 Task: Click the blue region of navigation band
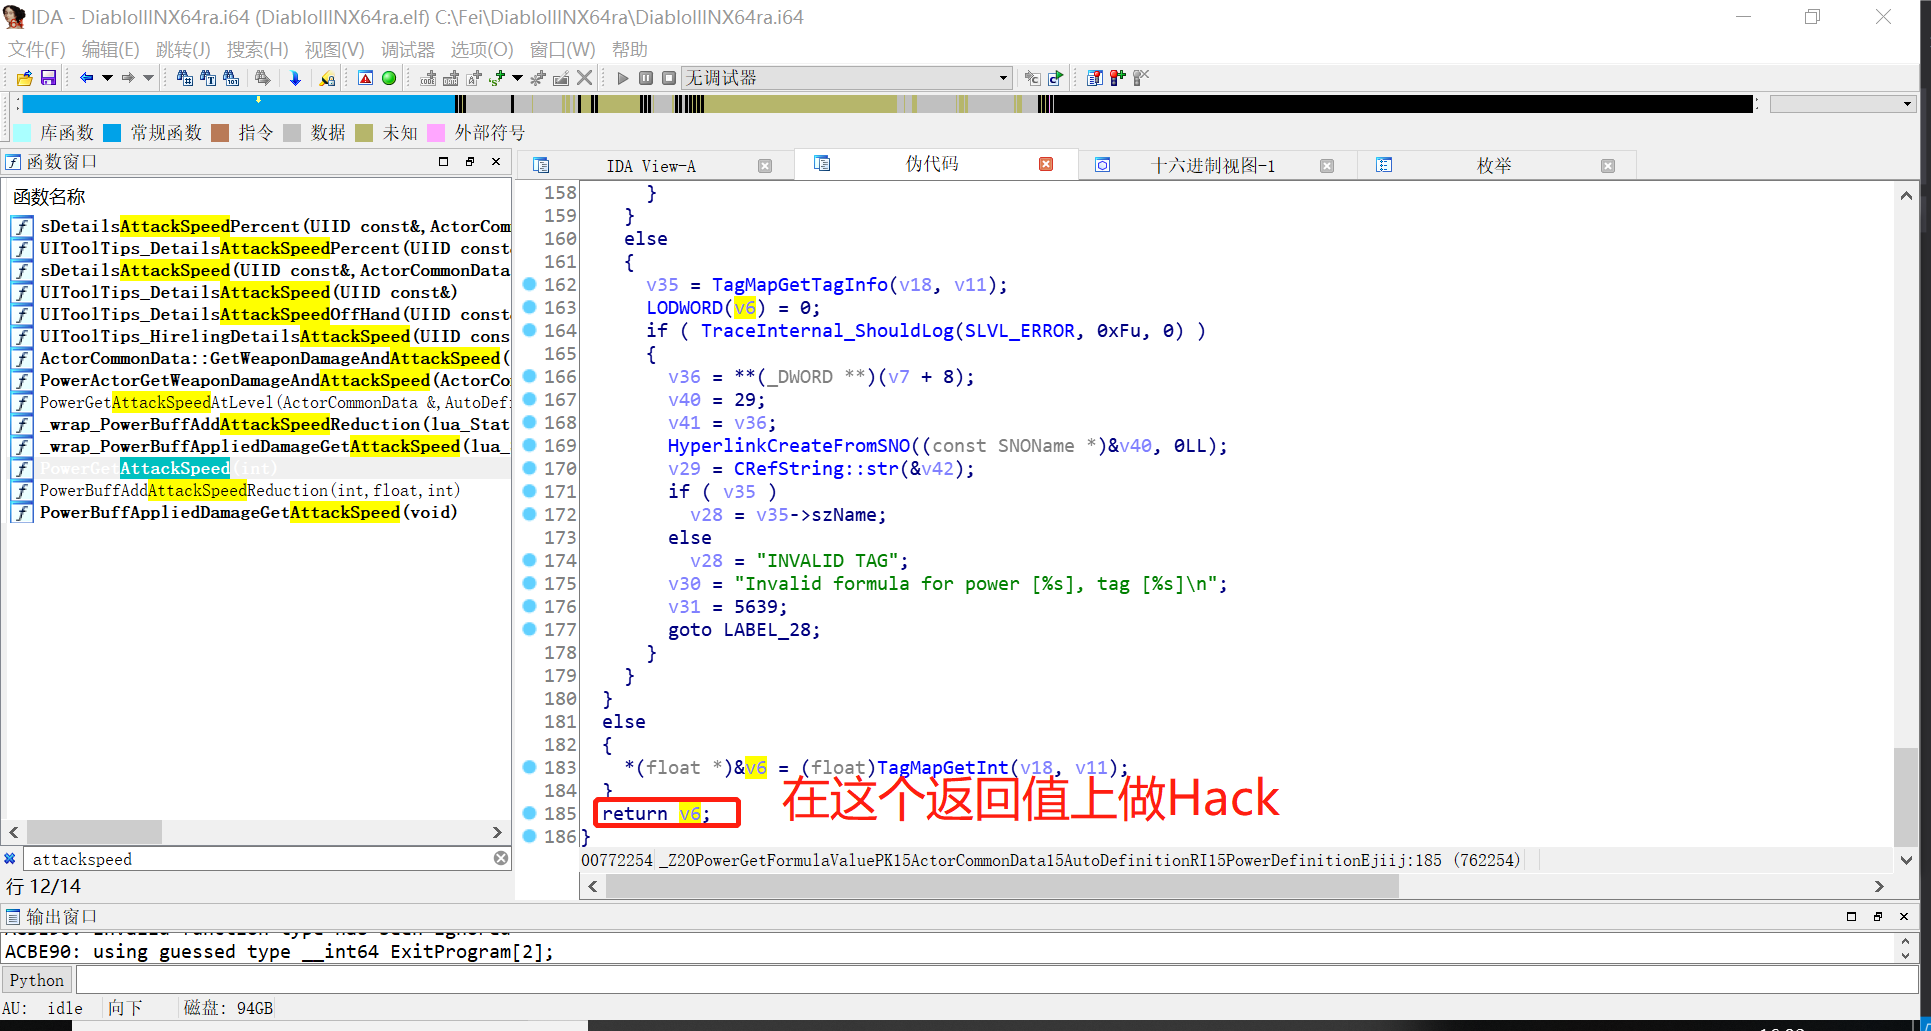[239, 104]
